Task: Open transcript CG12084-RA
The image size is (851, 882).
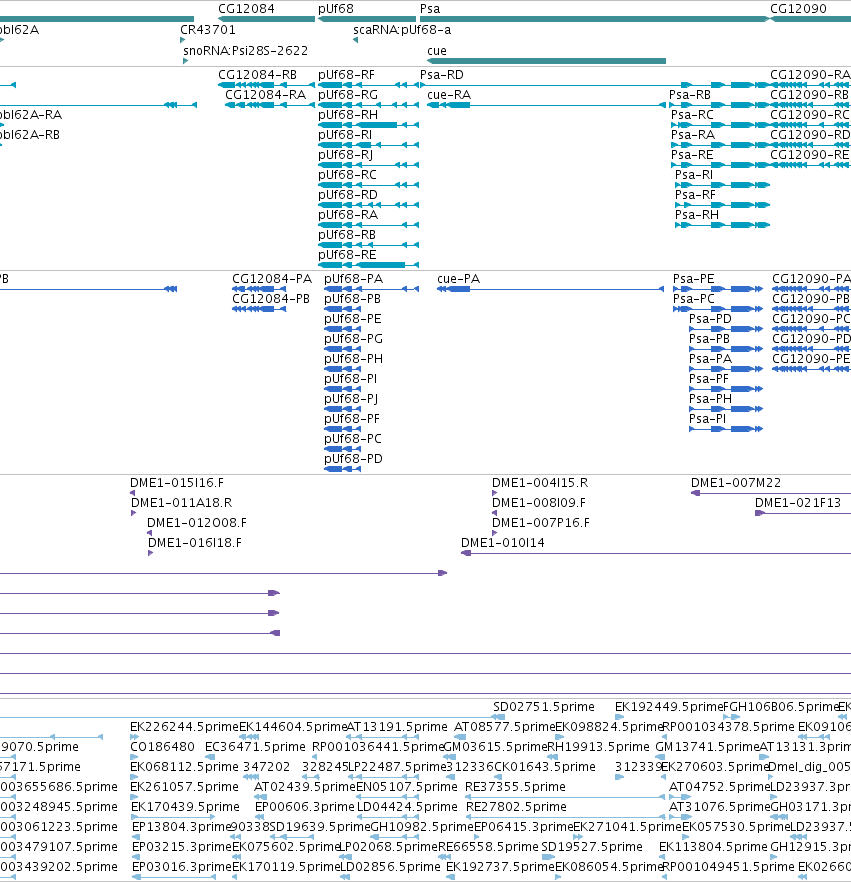Action: point(270,105)
